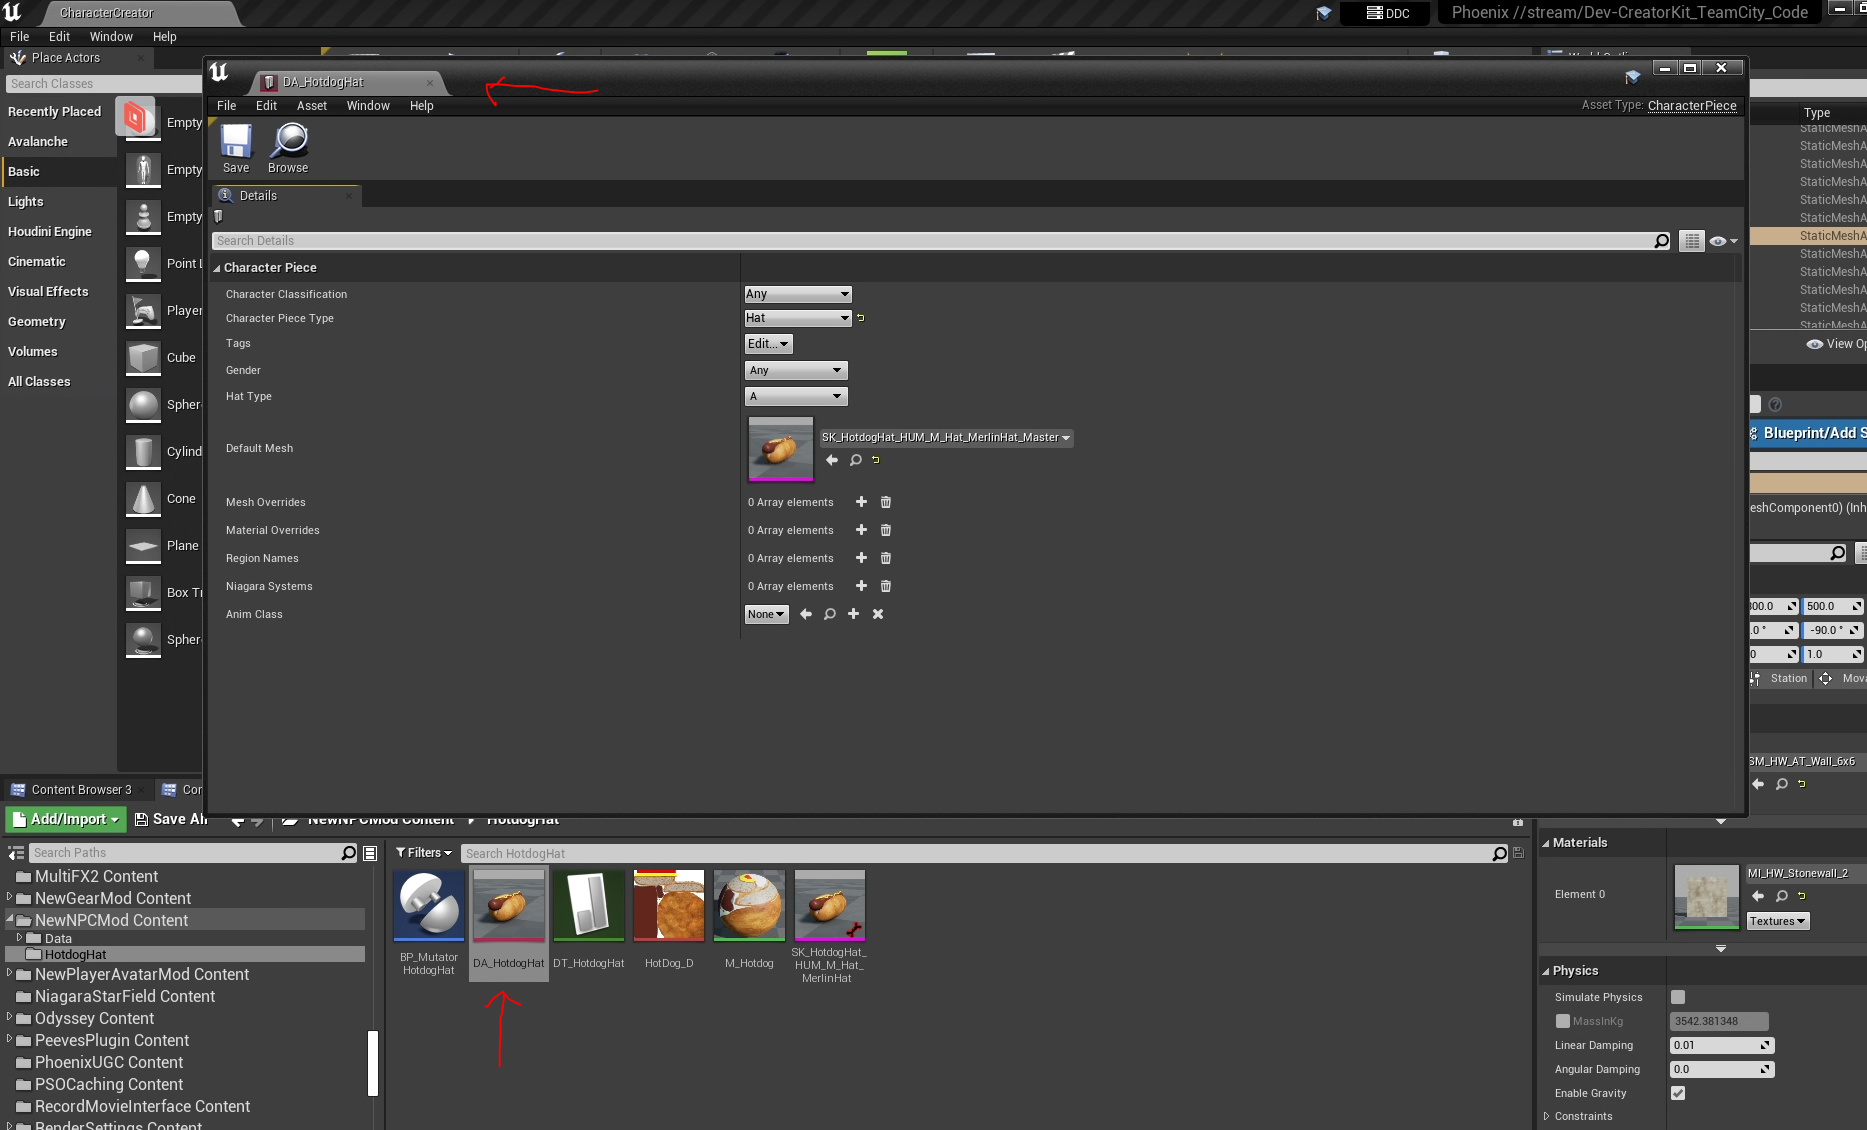
Task: Open Help menu in main CharacterCreator window
Action: [164, 37]
